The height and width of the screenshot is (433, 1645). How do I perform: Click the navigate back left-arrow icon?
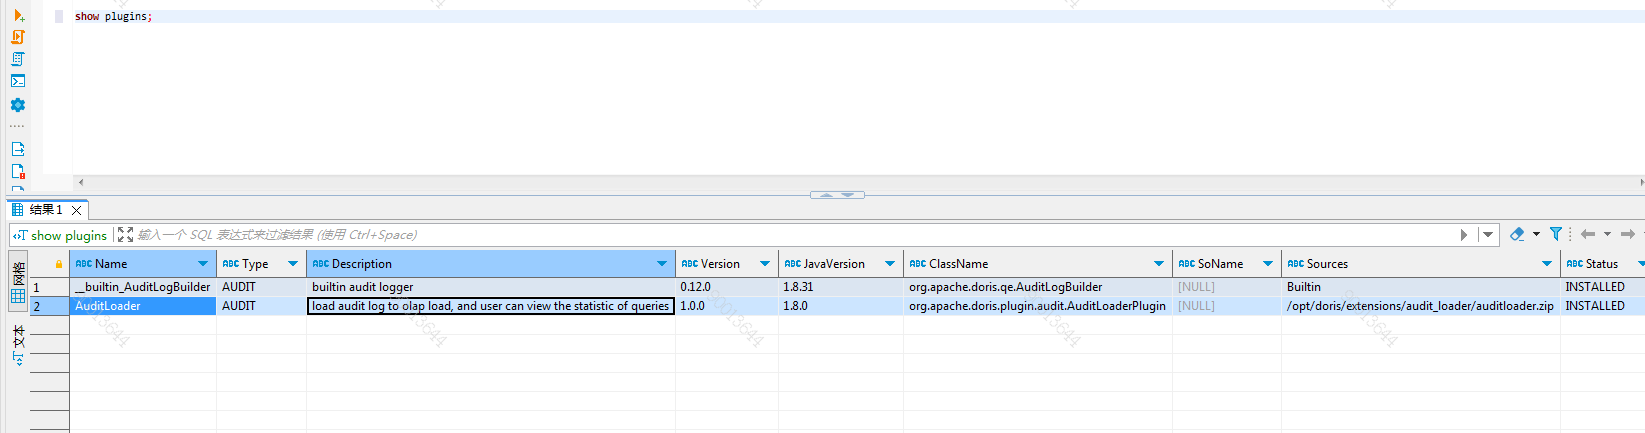click(x=1588, y=234)
